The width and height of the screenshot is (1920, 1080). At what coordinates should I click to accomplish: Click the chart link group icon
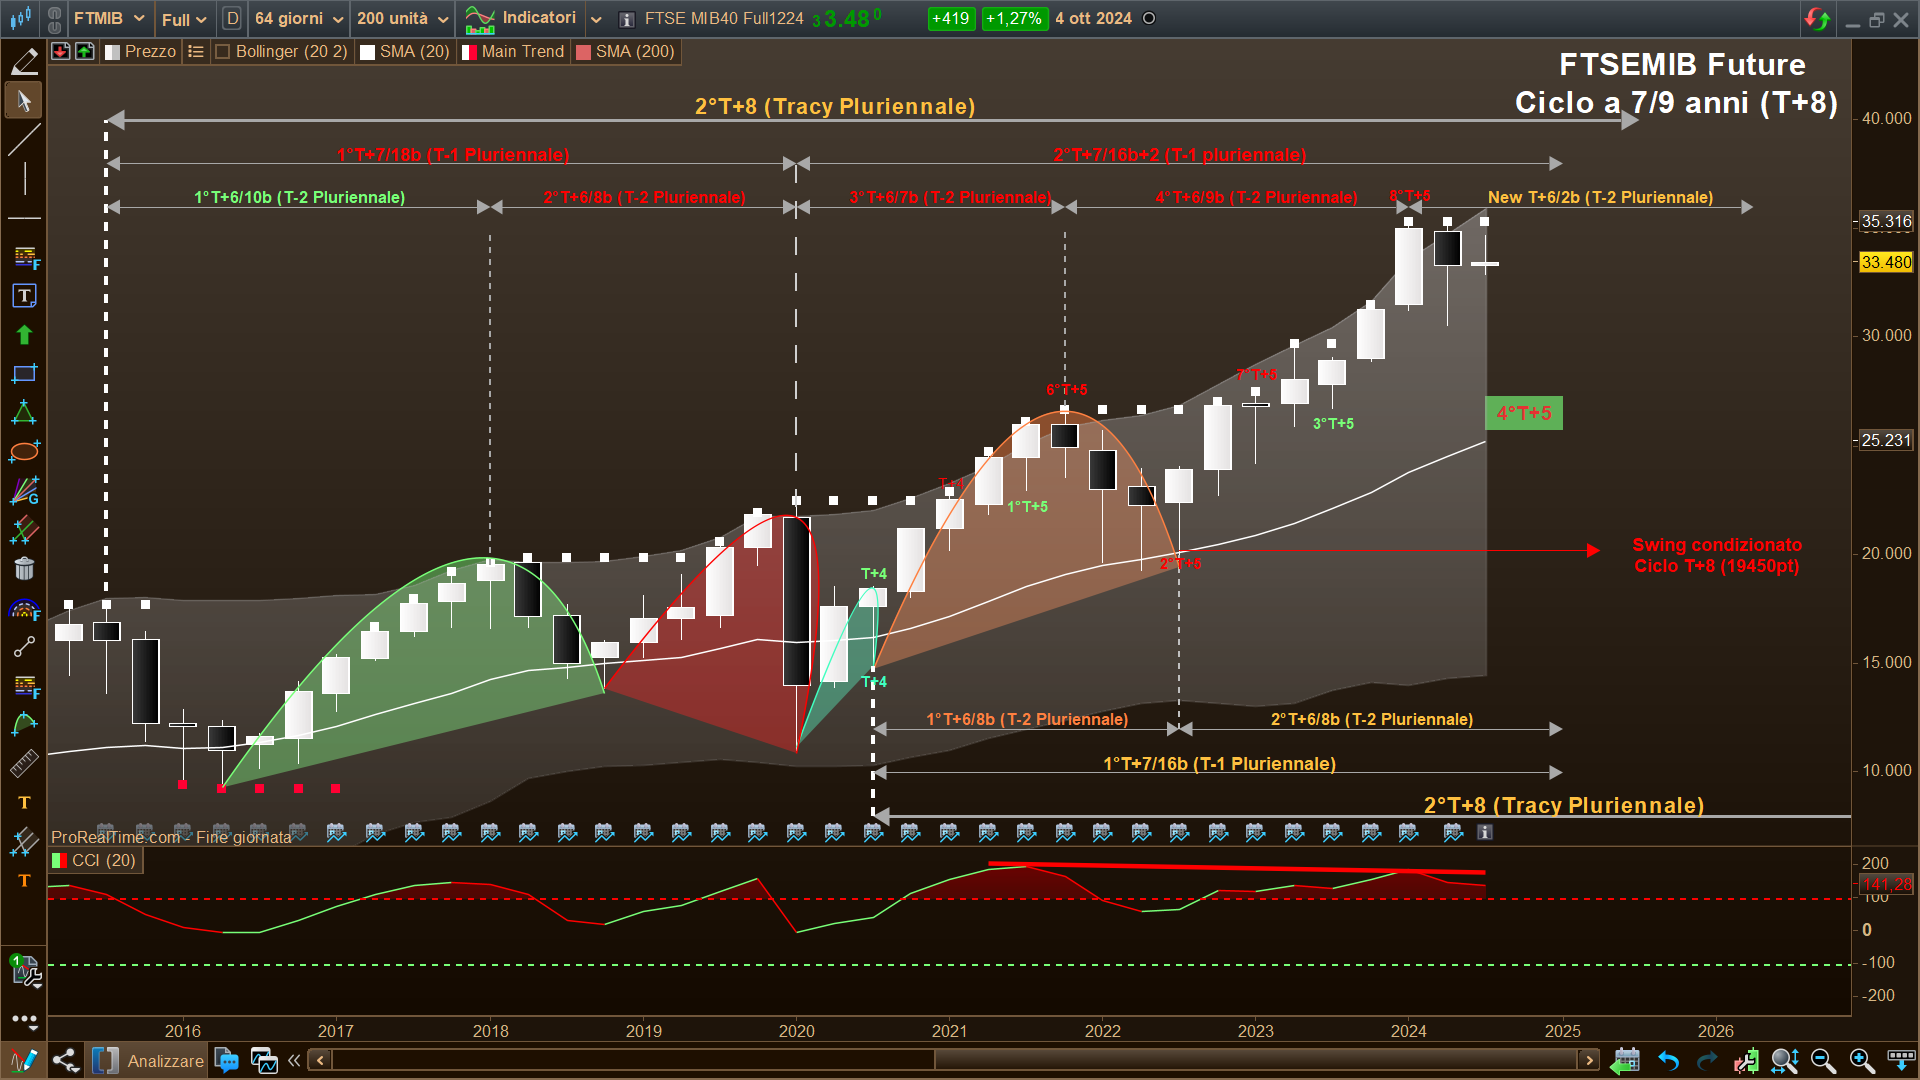(x=54, y=18)
